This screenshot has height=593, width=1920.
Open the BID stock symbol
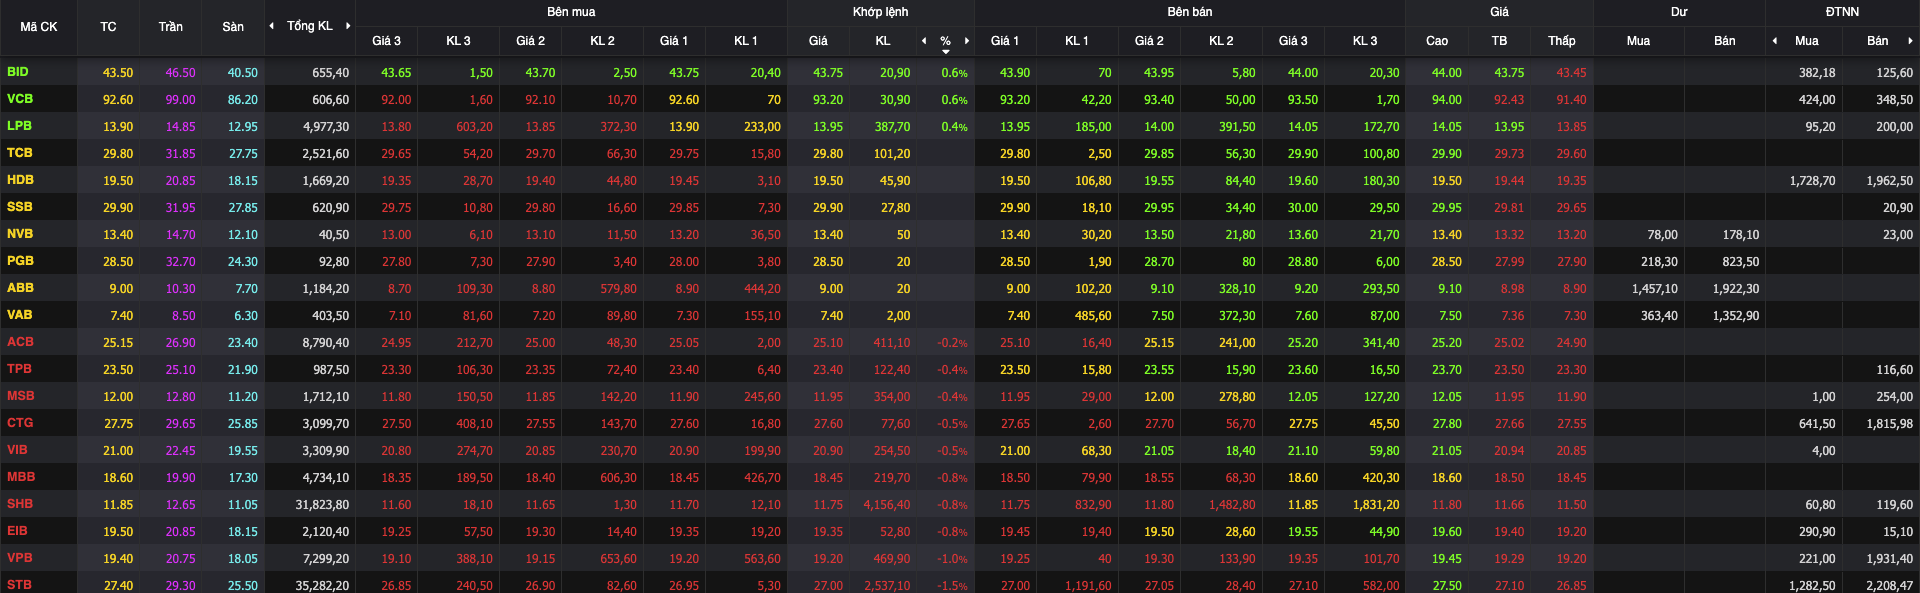[x=18, y=72]
